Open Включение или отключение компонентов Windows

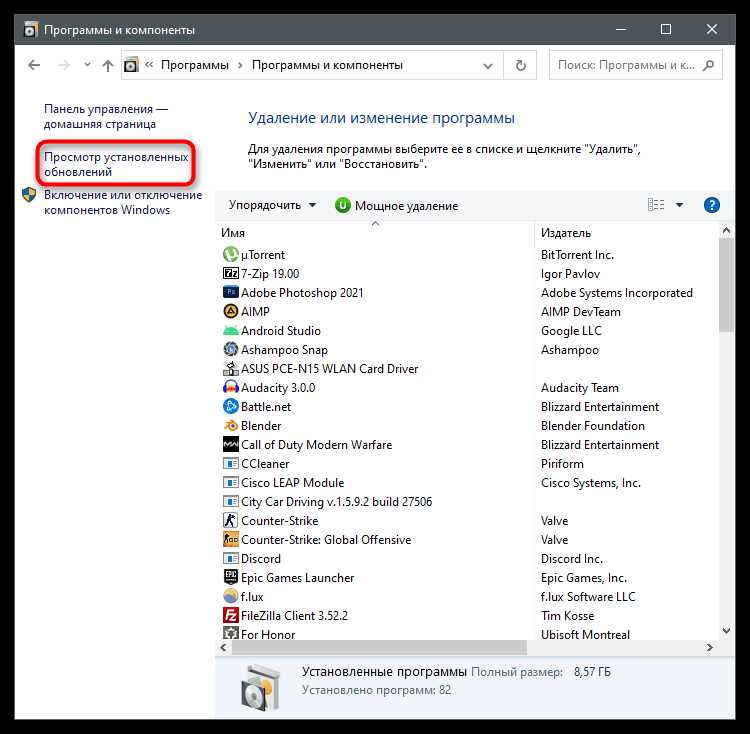pyautogui.click(x=123, y=202)
